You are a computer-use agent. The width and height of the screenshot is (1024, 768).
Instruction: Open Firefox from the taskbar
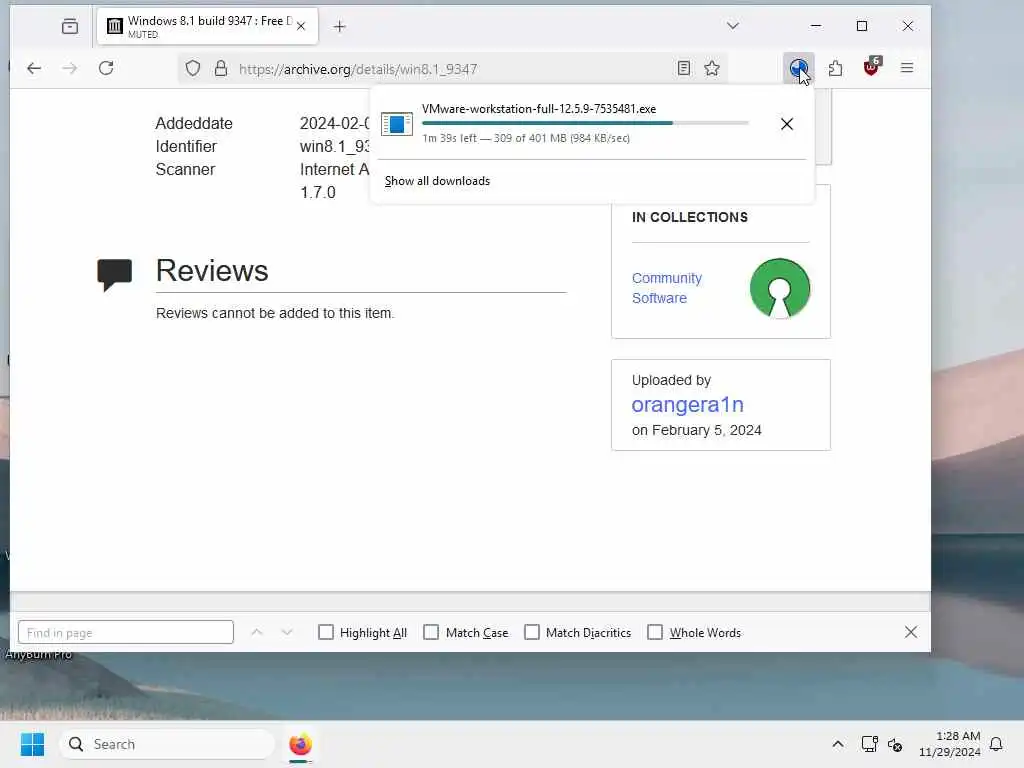pyautogui.click(x=300, y=744)
